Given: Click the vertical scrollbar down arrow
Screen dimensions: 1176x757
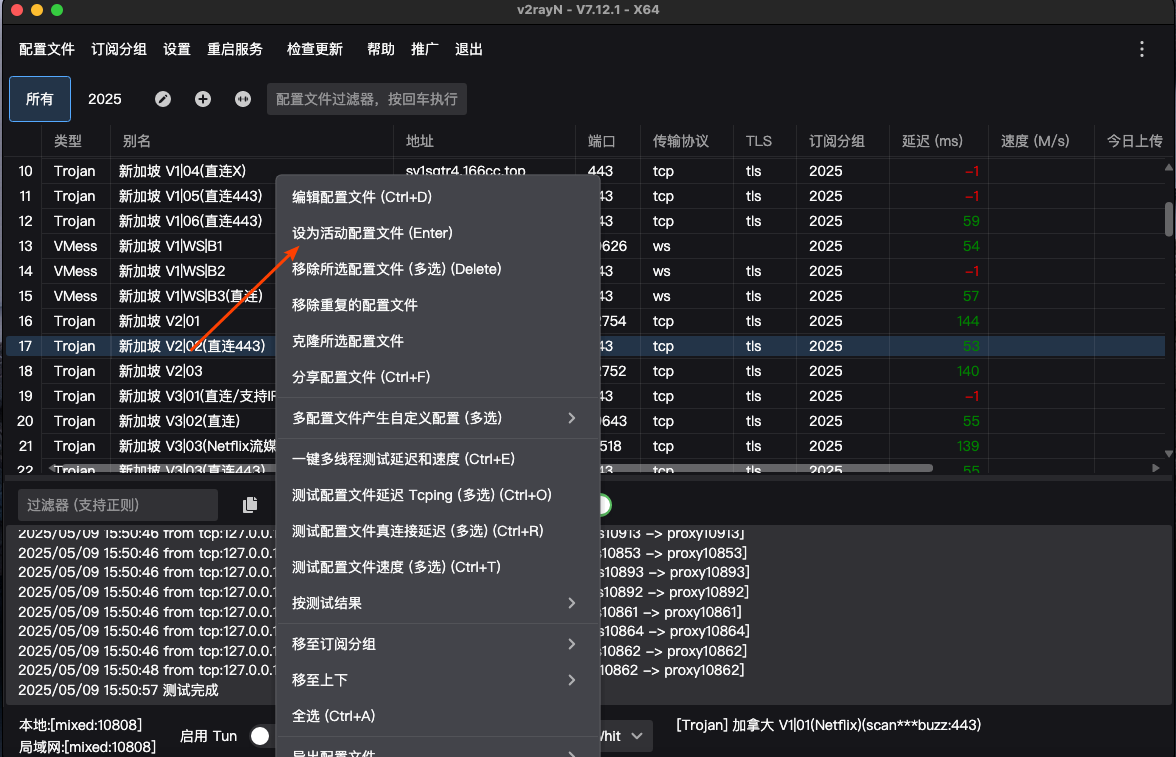Looking at the screenshot, I should [1168, 454].
